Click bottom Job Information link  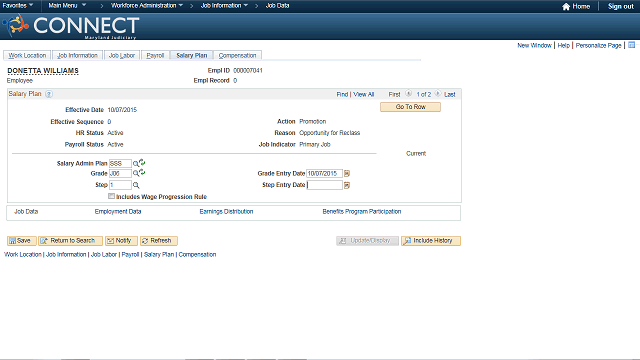(66, 254)
